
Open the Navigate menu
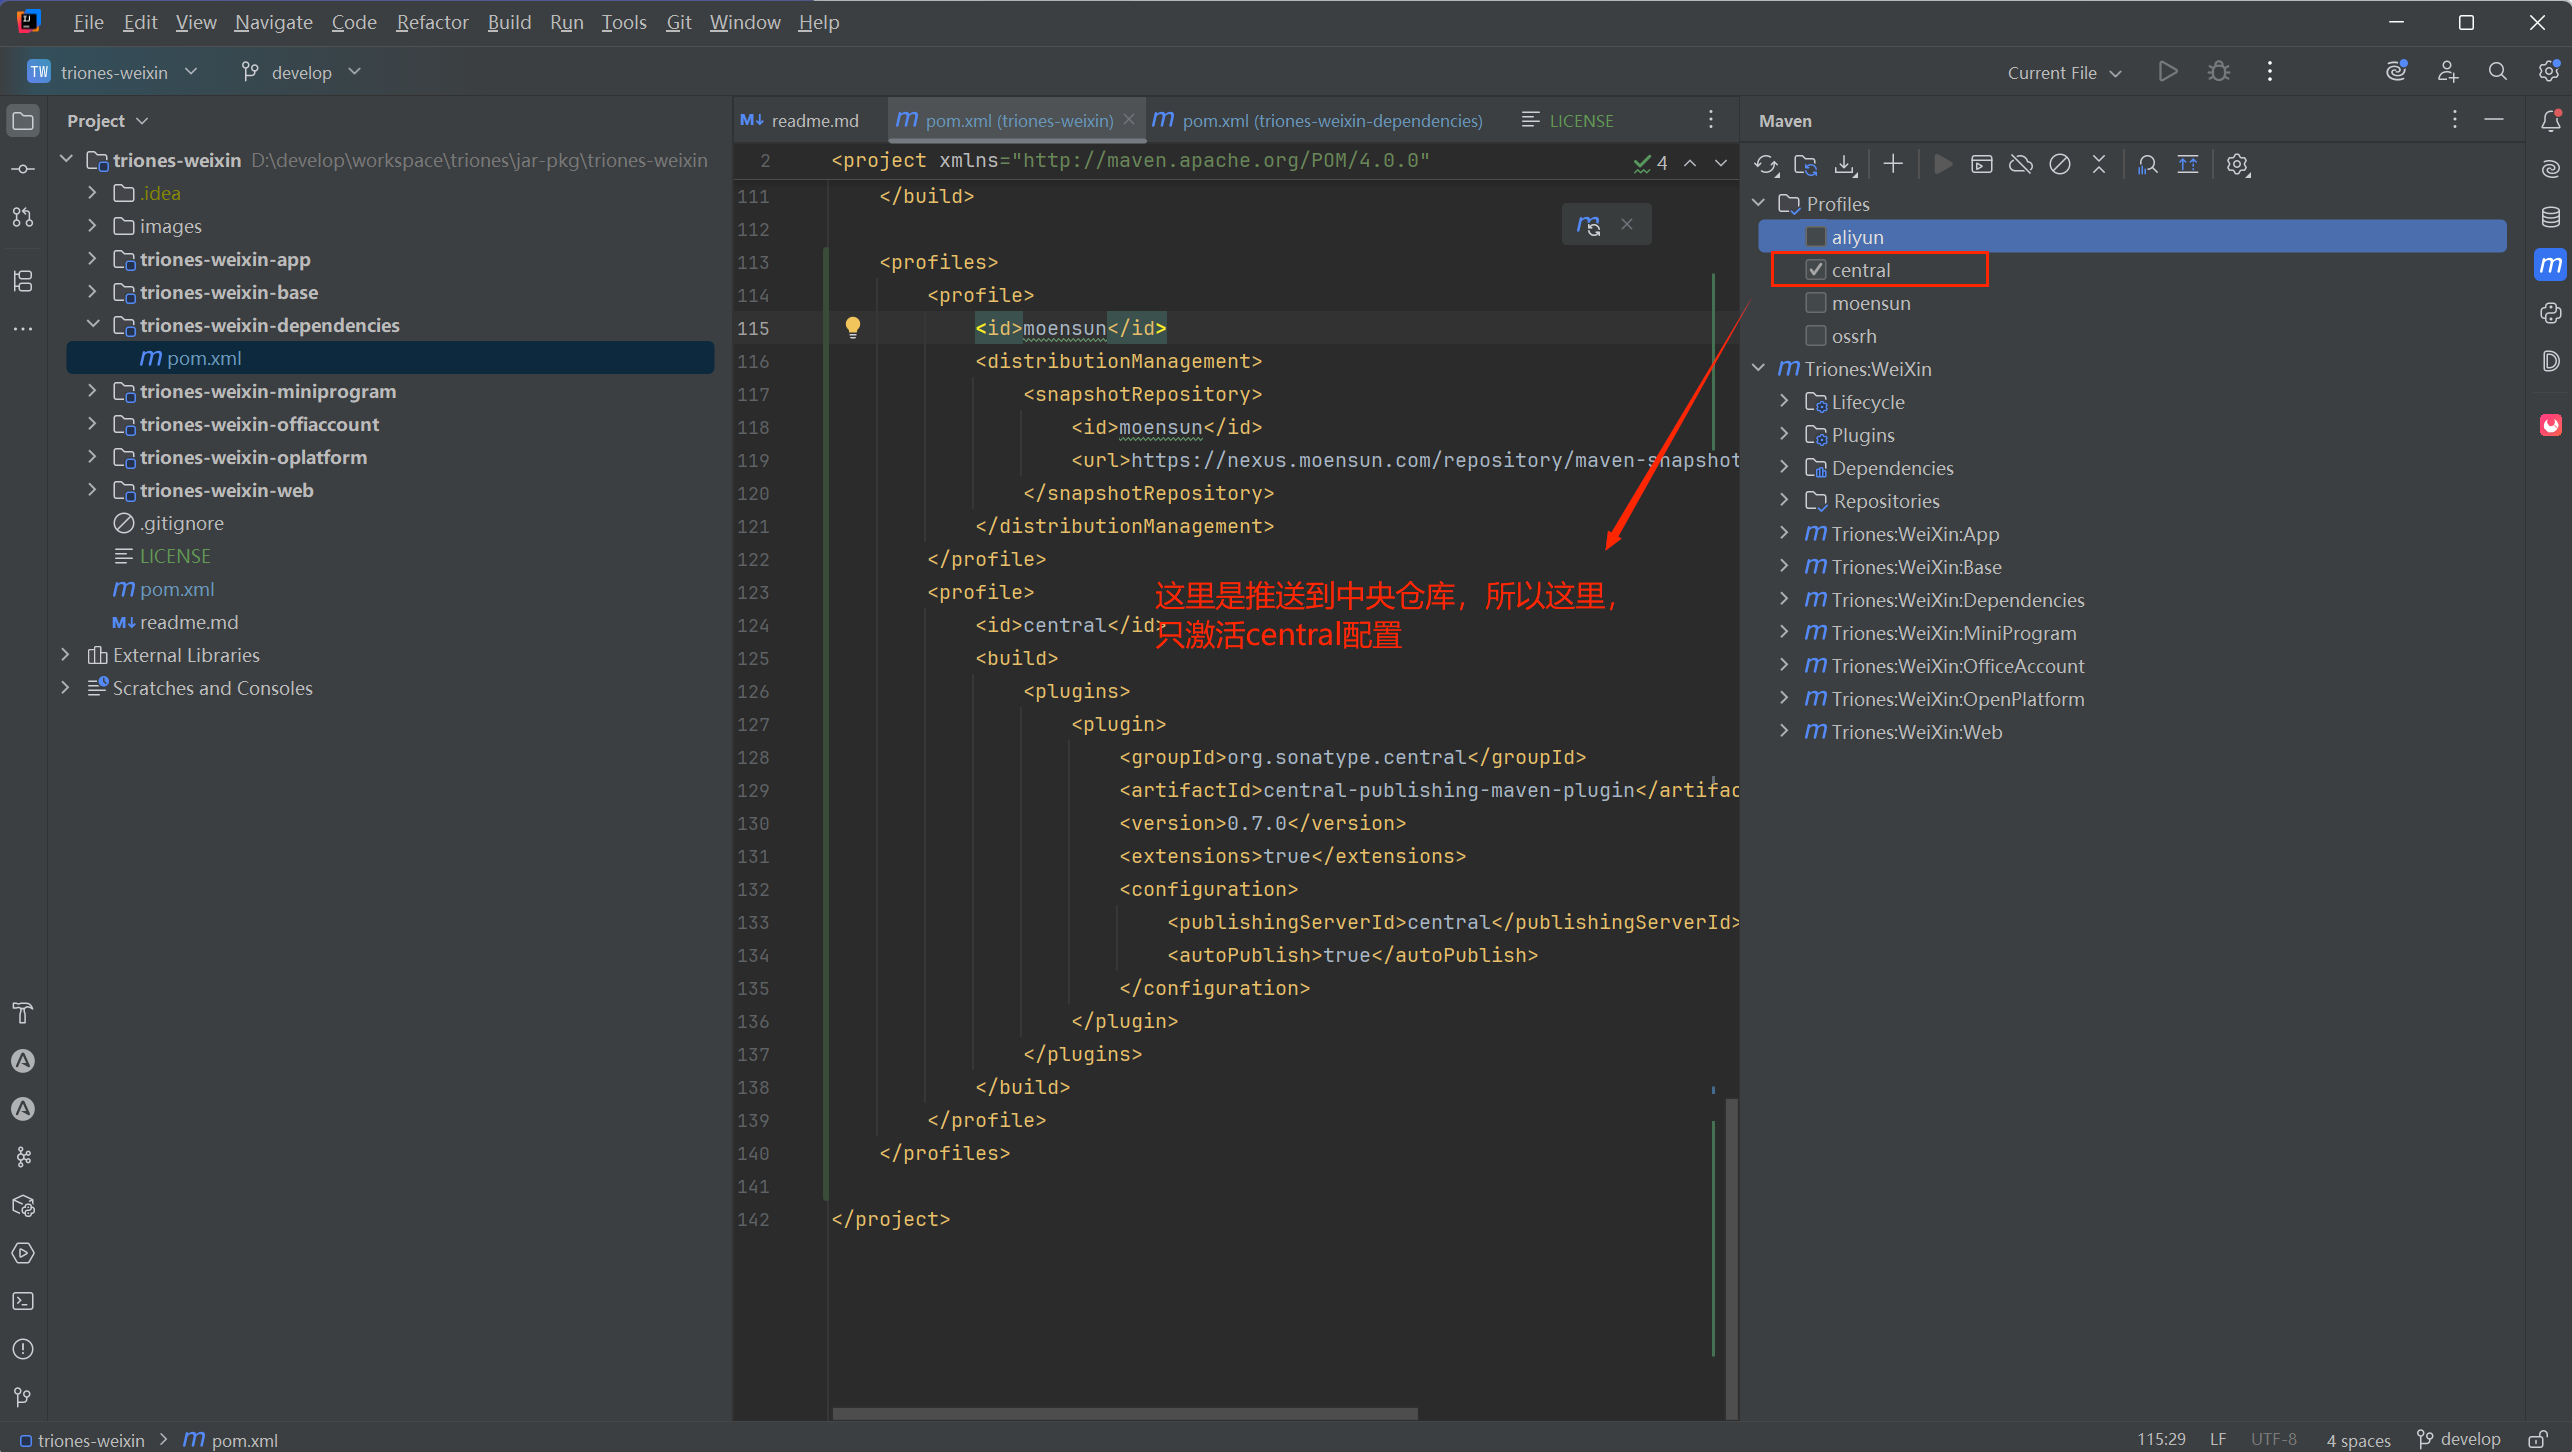pyautogui.click(x=273, y=22)
